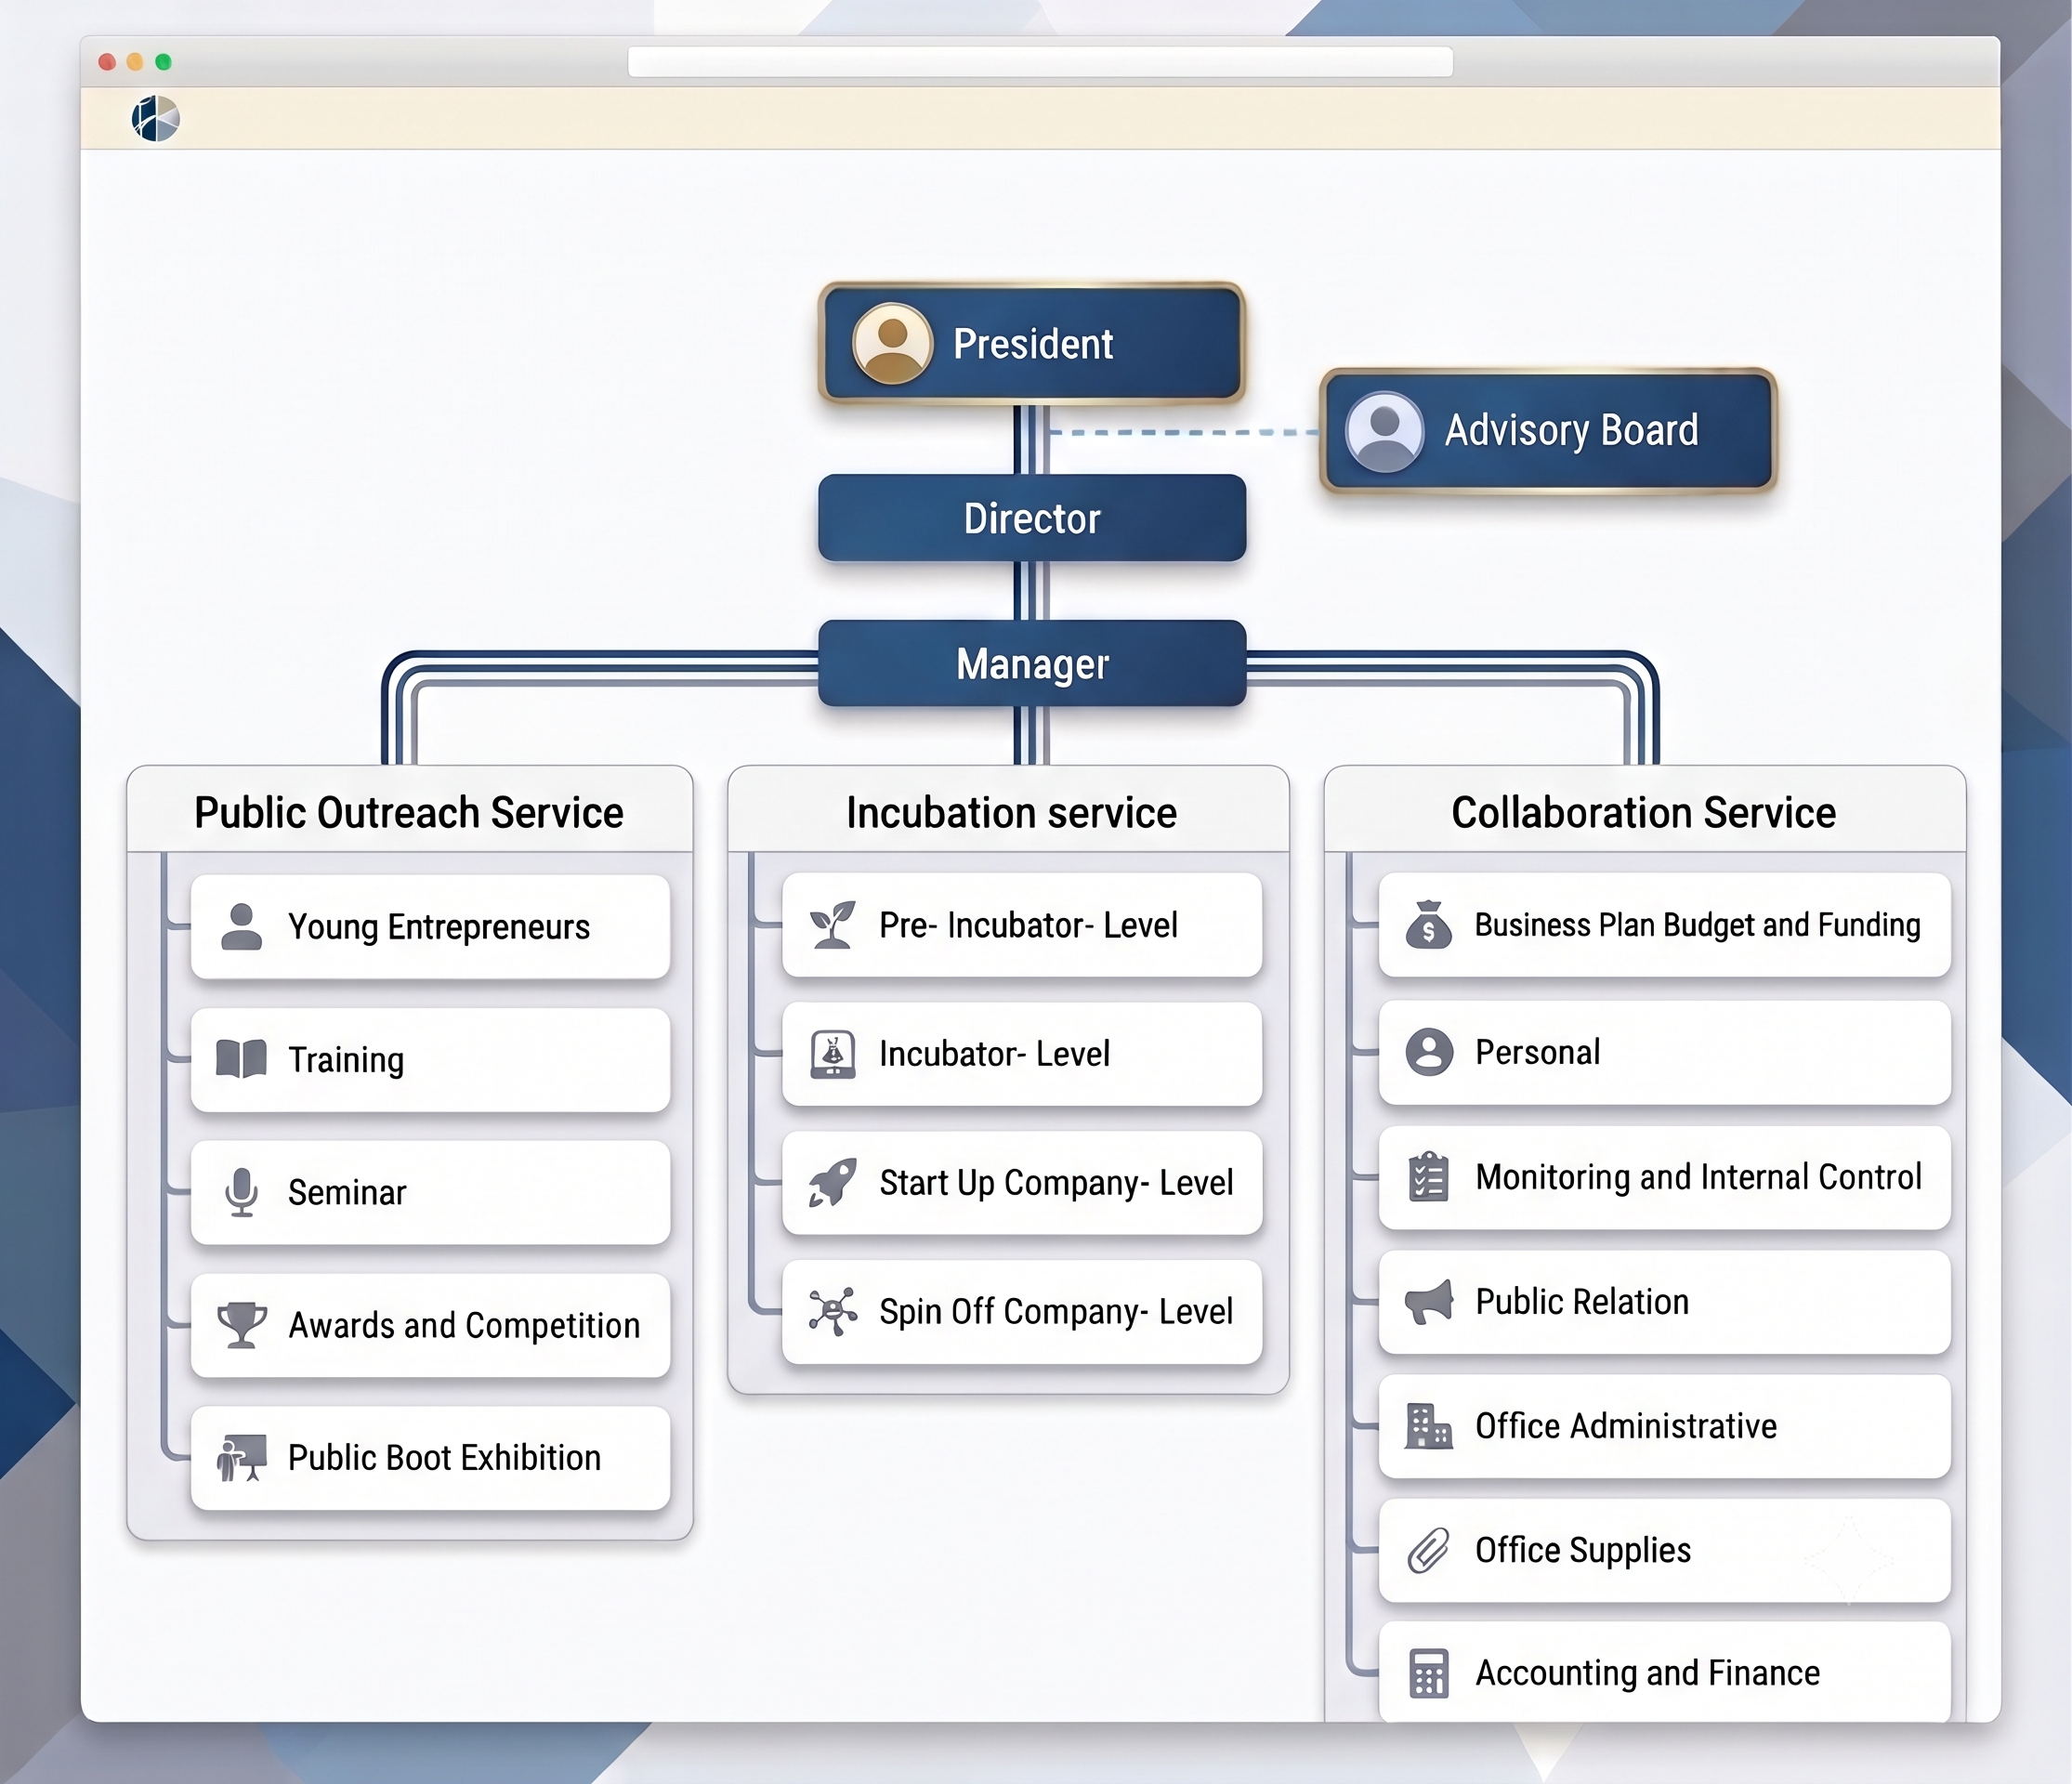Open the Training item
This screenshot has width=2072, height=1784.
[430, 1059]
